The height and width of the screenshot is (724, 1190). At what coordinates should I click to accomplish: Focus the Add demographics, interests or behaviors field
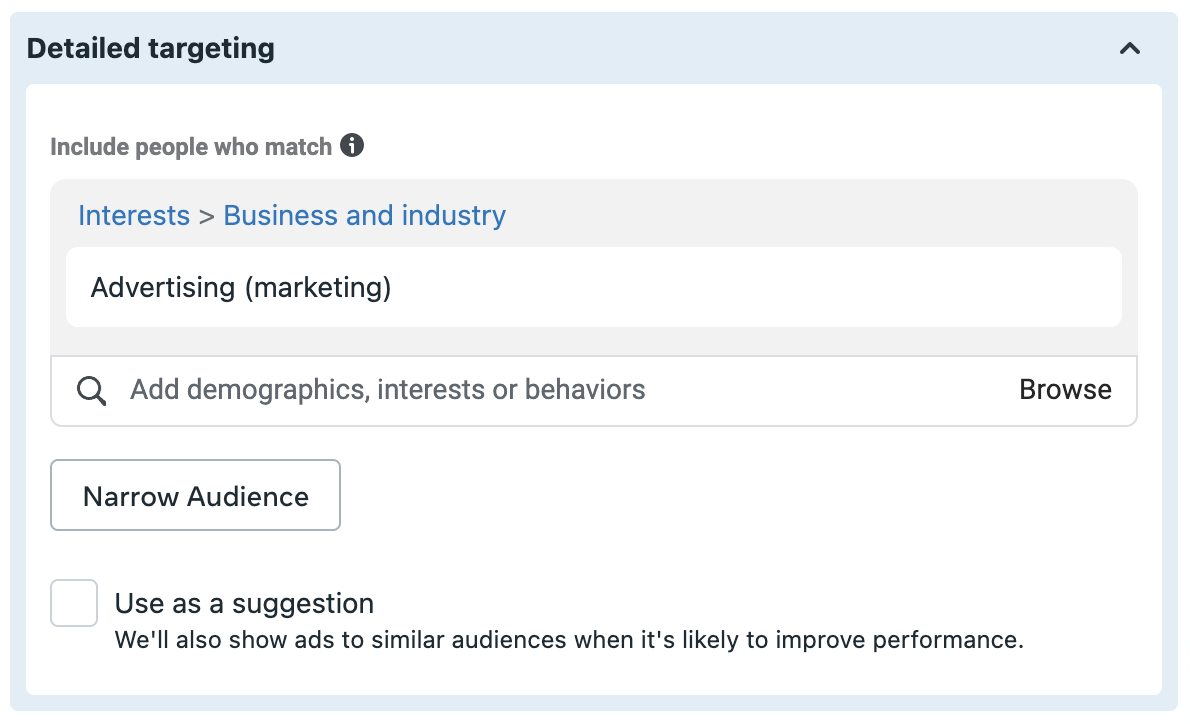pos(563,390)
